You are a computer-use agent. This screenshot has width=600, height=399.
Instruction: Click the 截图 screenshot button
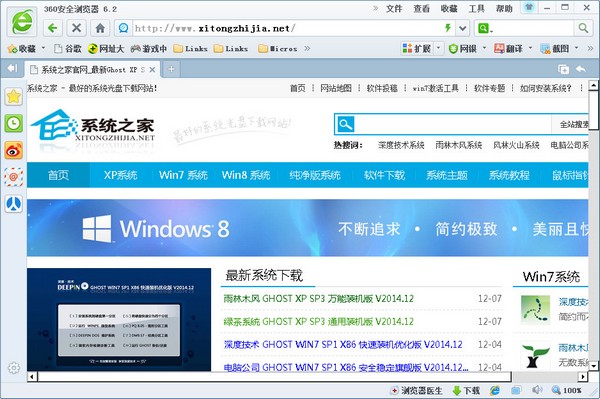pos(555,49)
